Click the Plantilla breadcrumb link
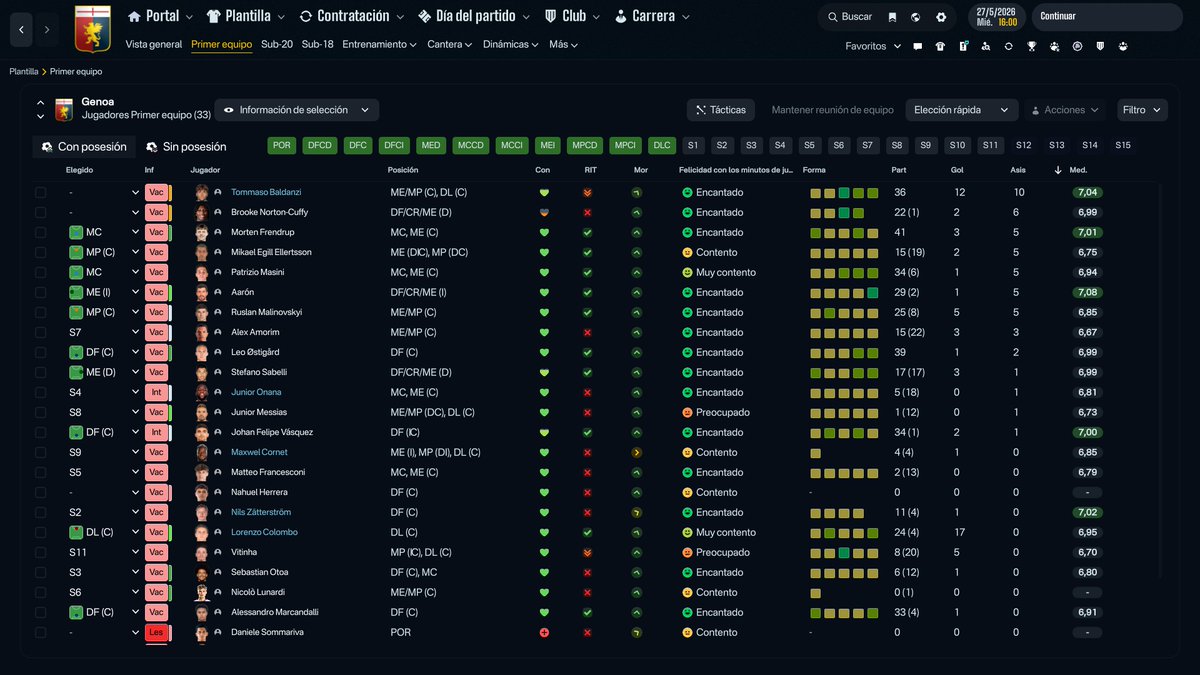1200x675 pixels. [24, 72]
